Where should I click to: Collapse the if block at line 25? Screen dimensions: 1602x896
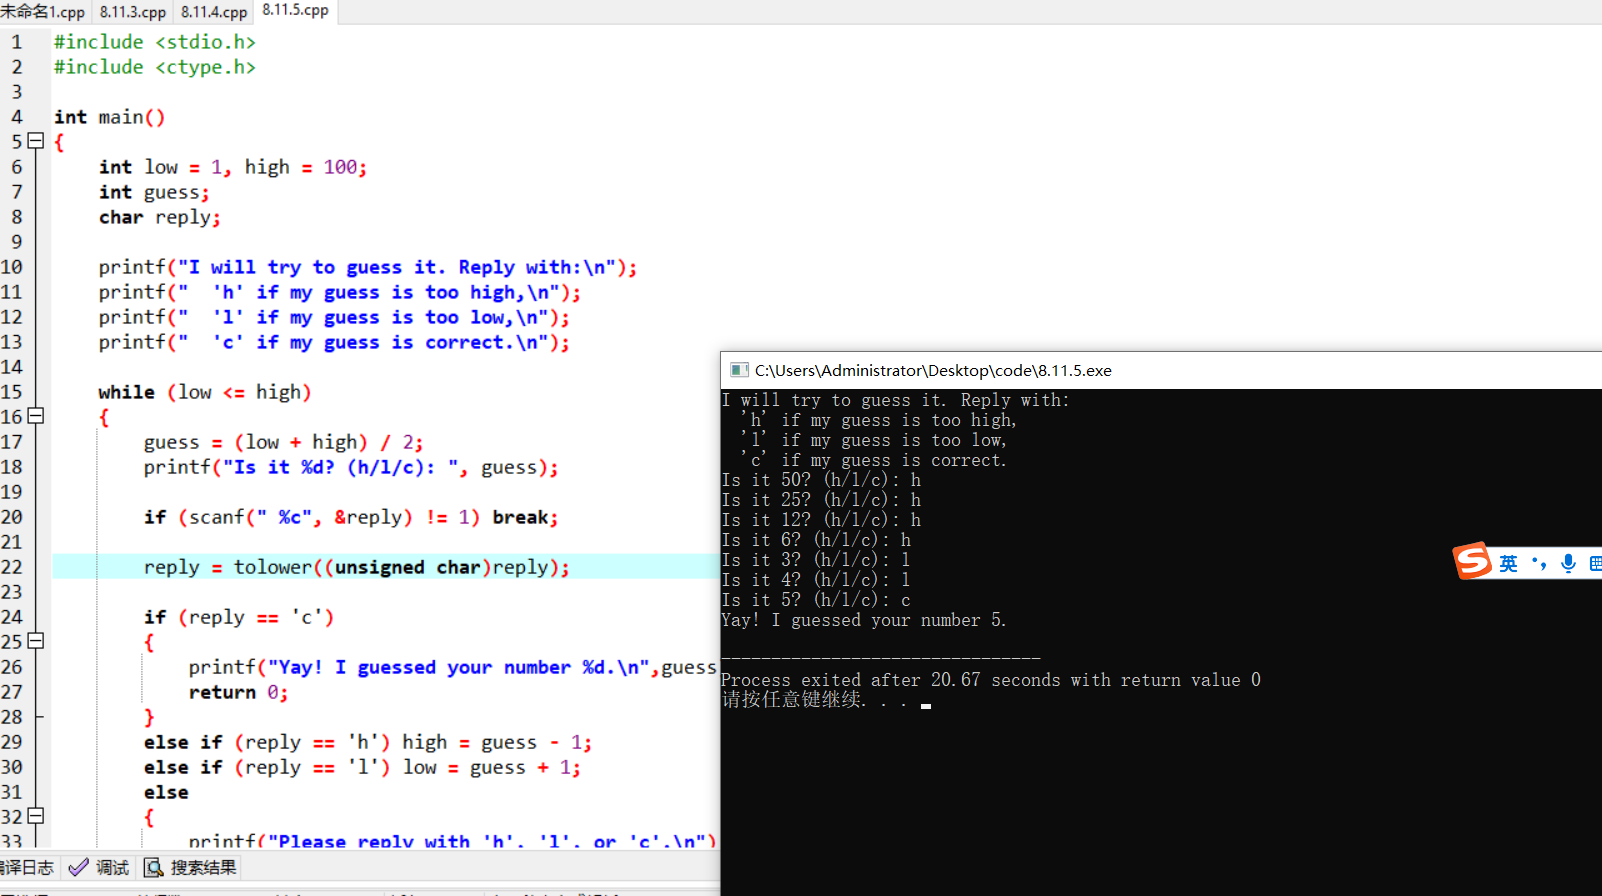click(36, 641)
